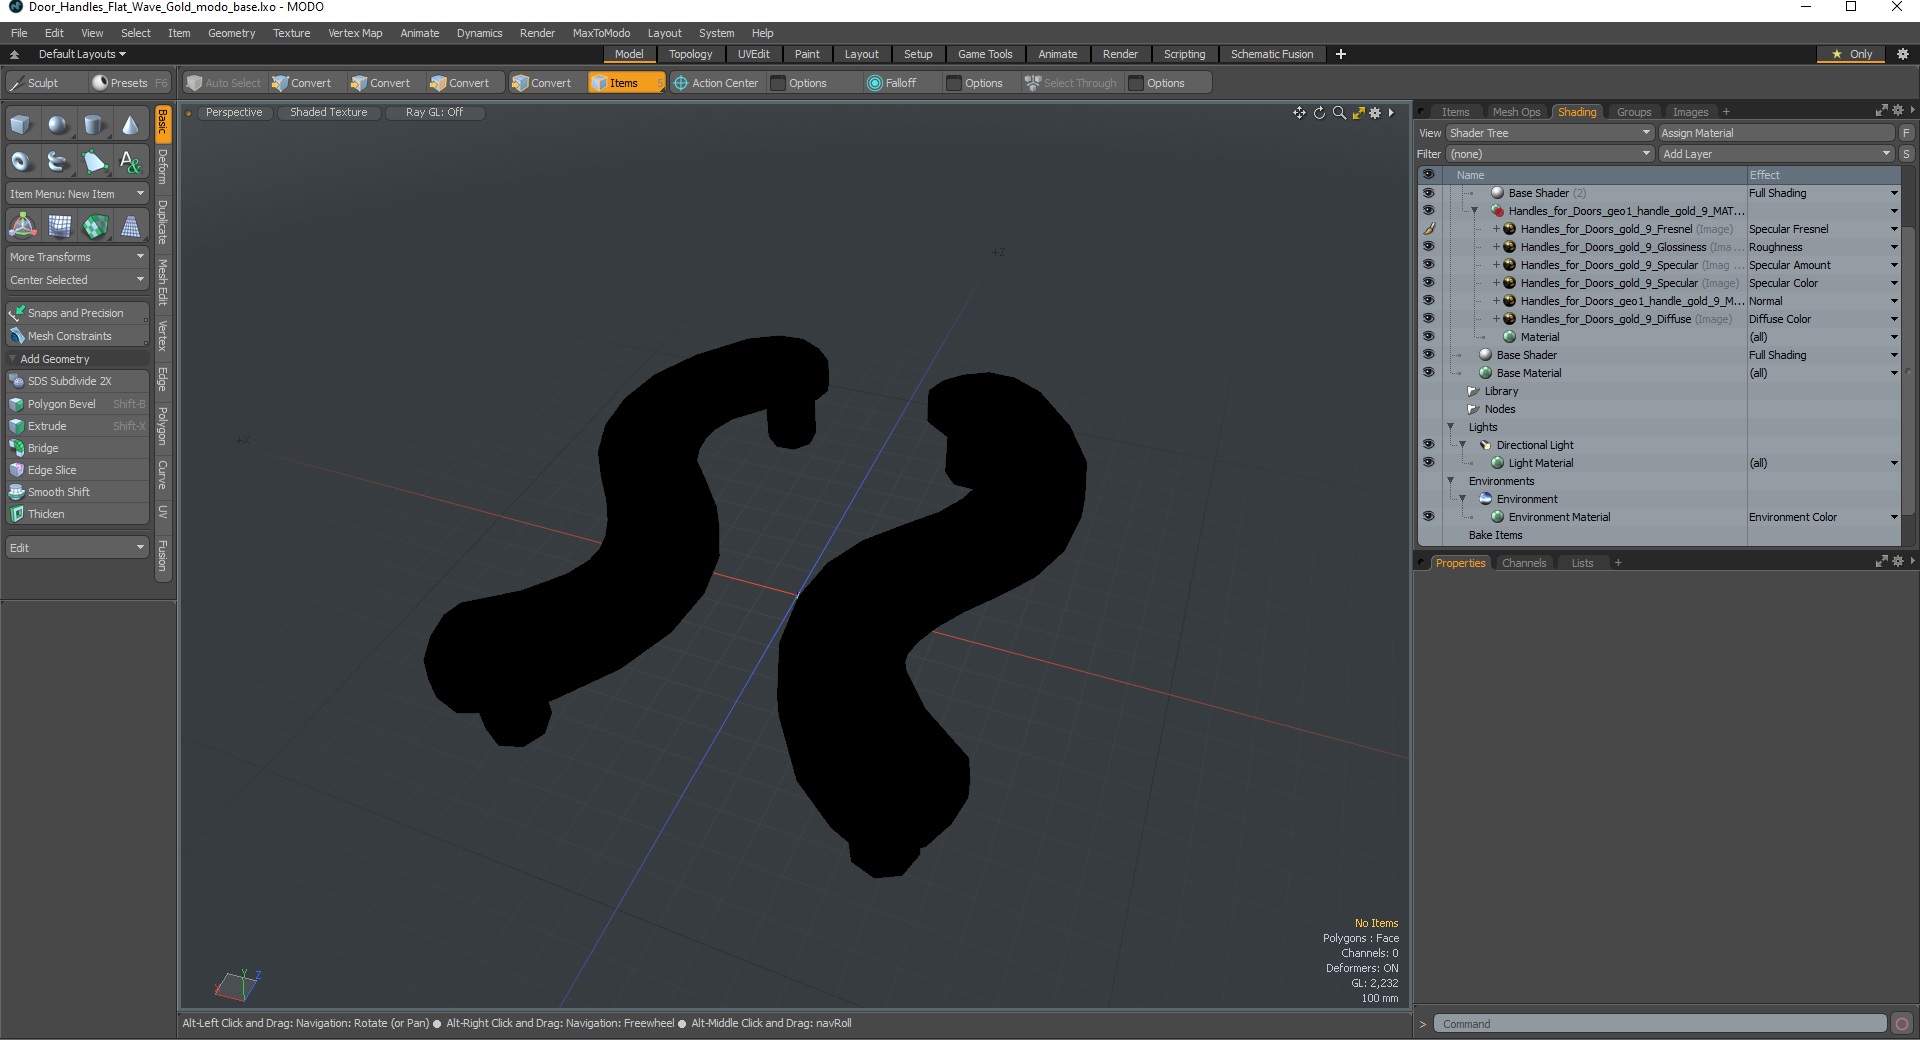Select the Cone primitive tool
Image resolution: width=1920 pixels, height=1040 pixels.
click(x=130, y=125)
